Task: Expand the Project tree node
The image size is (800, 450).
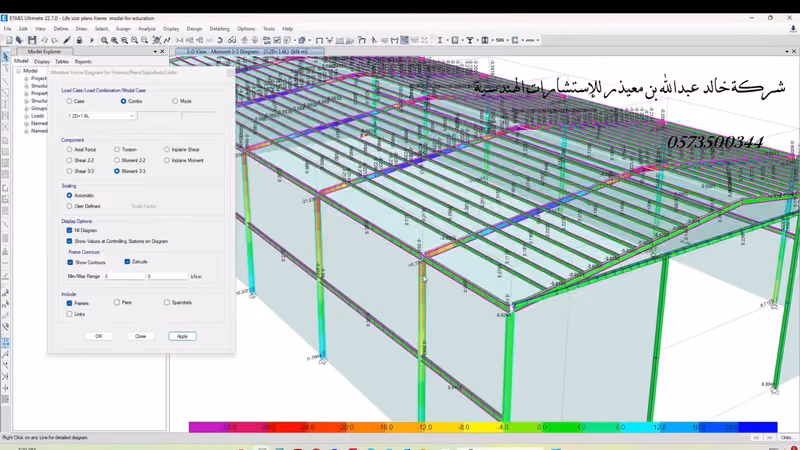Action: [x=27, y=79]
